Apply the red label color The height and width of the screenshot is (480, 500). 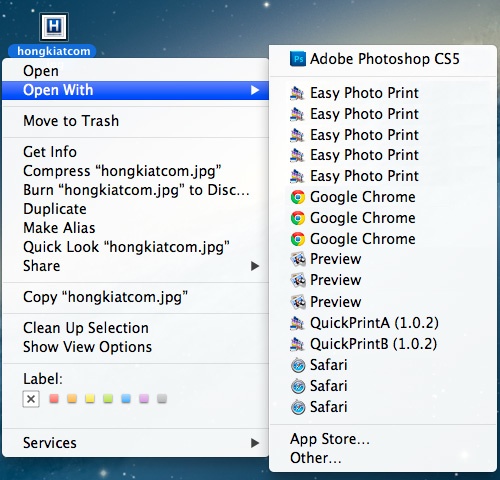pyautogui.click(x=54, y=399)
